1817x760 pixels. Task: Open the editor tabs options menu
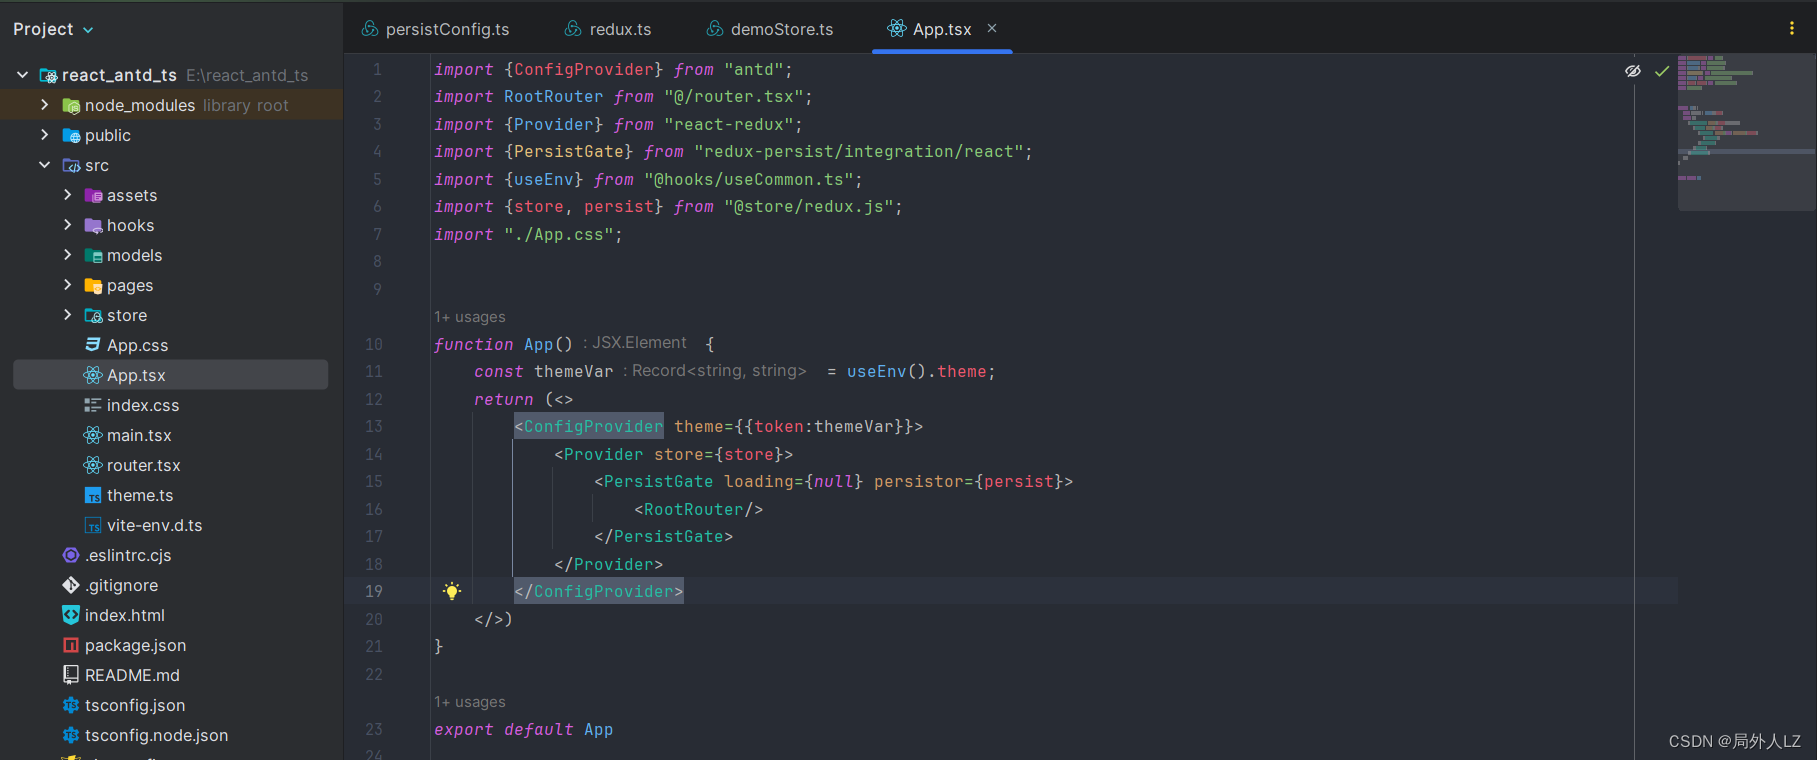coord(1791,28)
